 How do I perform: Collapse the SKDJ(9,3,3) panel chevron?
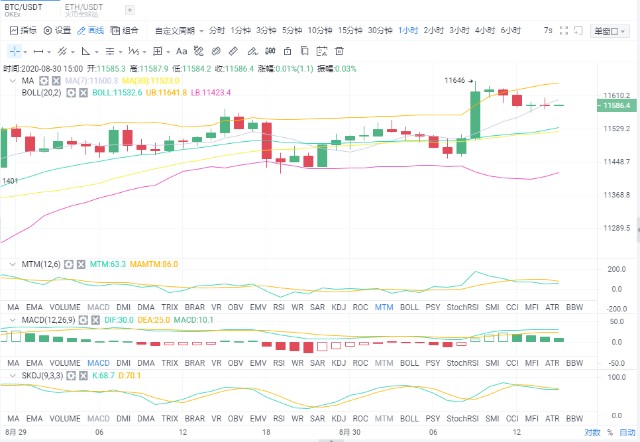coord(13,375)
